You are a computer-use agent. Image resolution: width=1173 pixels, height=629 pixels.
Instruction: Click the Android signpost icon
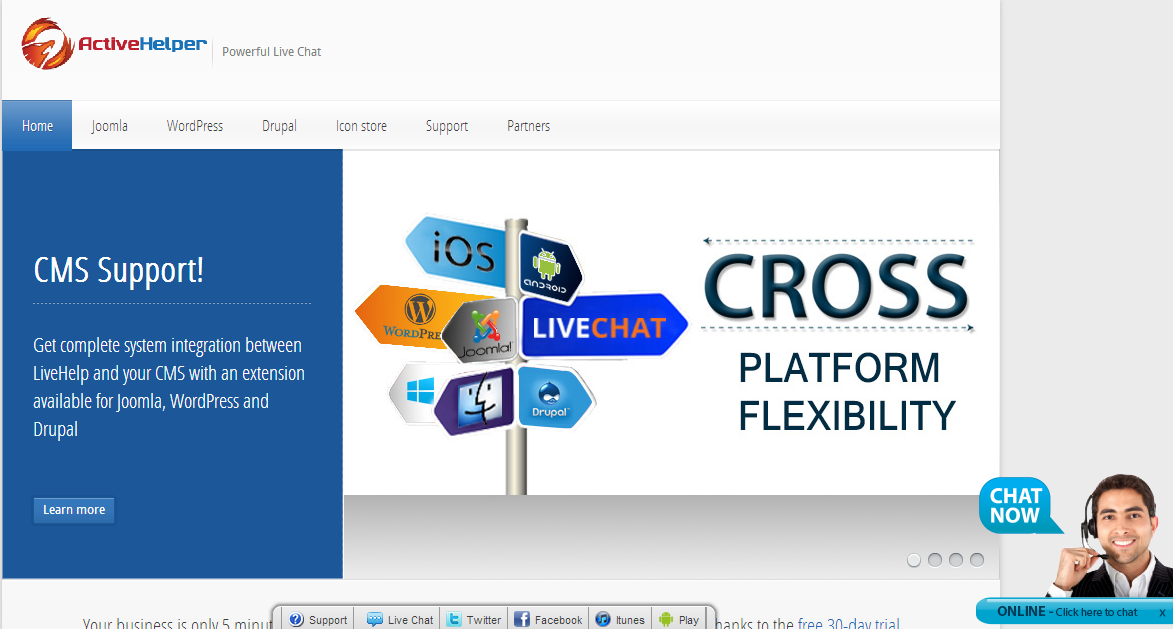coord(549,268)
